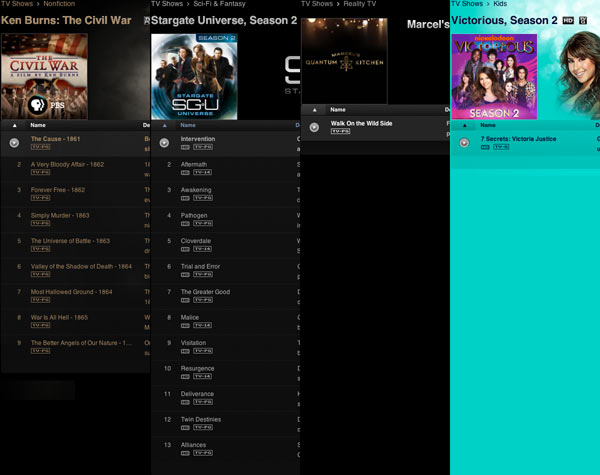
Task: Sort by Name column in Civil War list
Action: point(38,125)
